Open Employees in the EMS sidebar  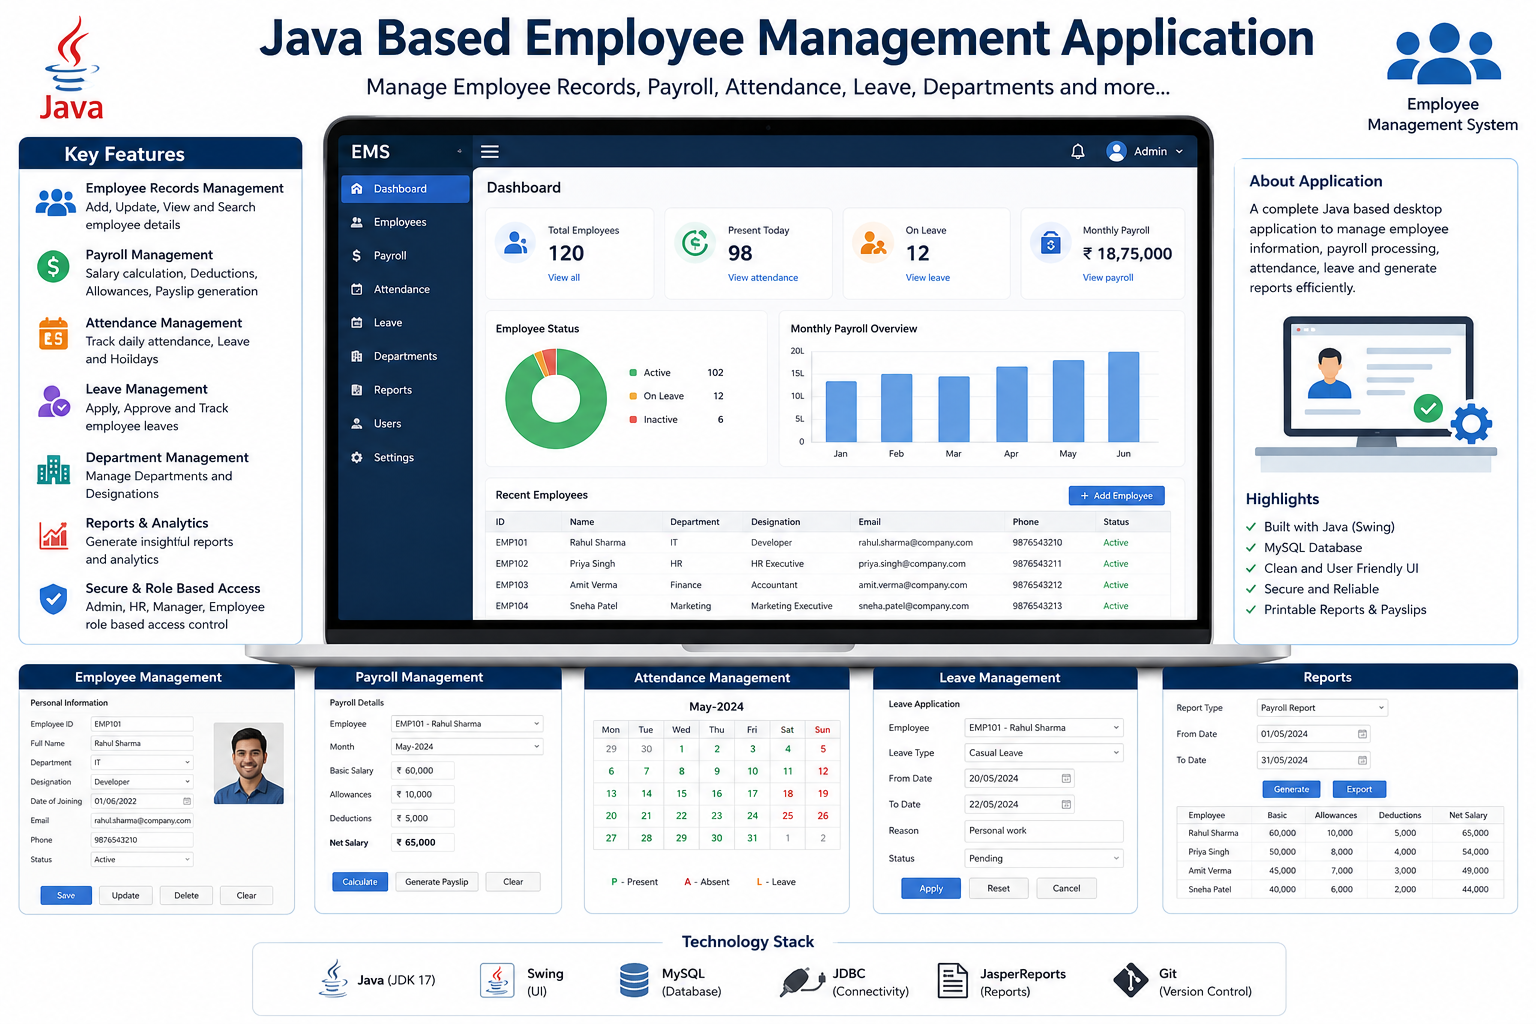(x=405, y=222)
